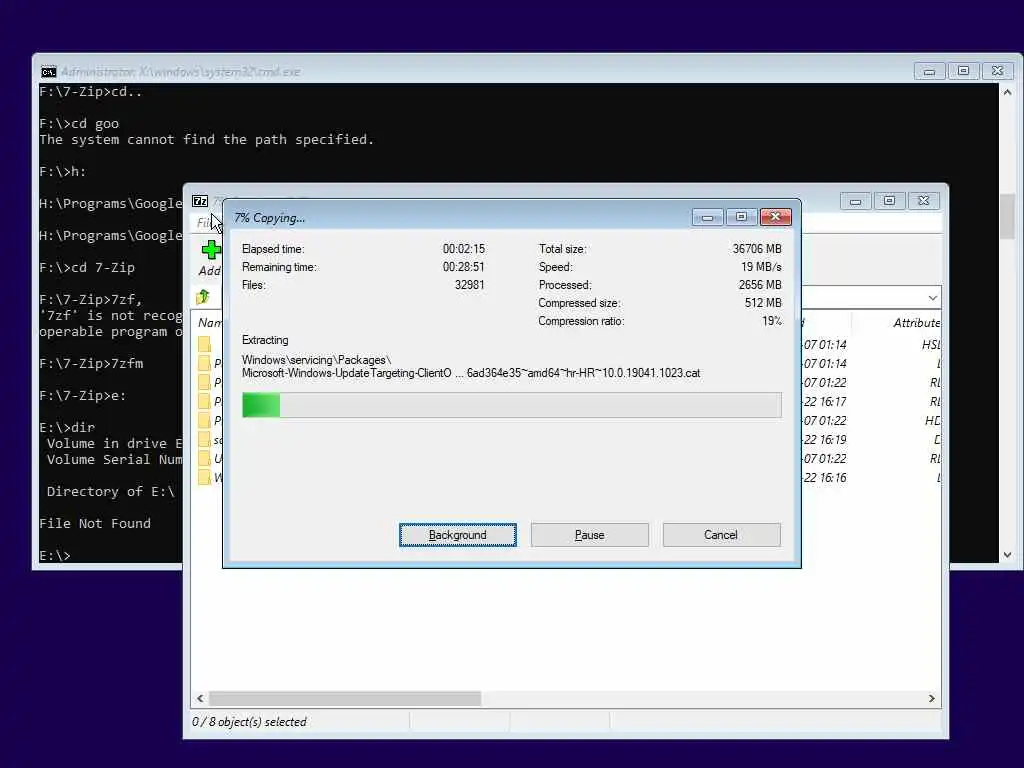This screenshot has width=1024, height=768.
Task: Click the "19 MB/s" speed value
Action: [761, 266]
